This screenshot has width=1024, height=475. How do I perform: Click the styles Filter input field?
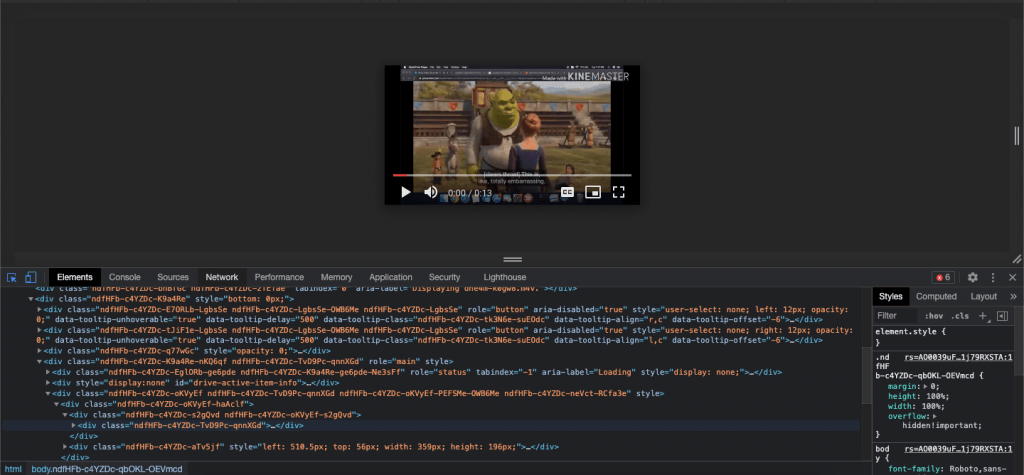pos(897,316)
